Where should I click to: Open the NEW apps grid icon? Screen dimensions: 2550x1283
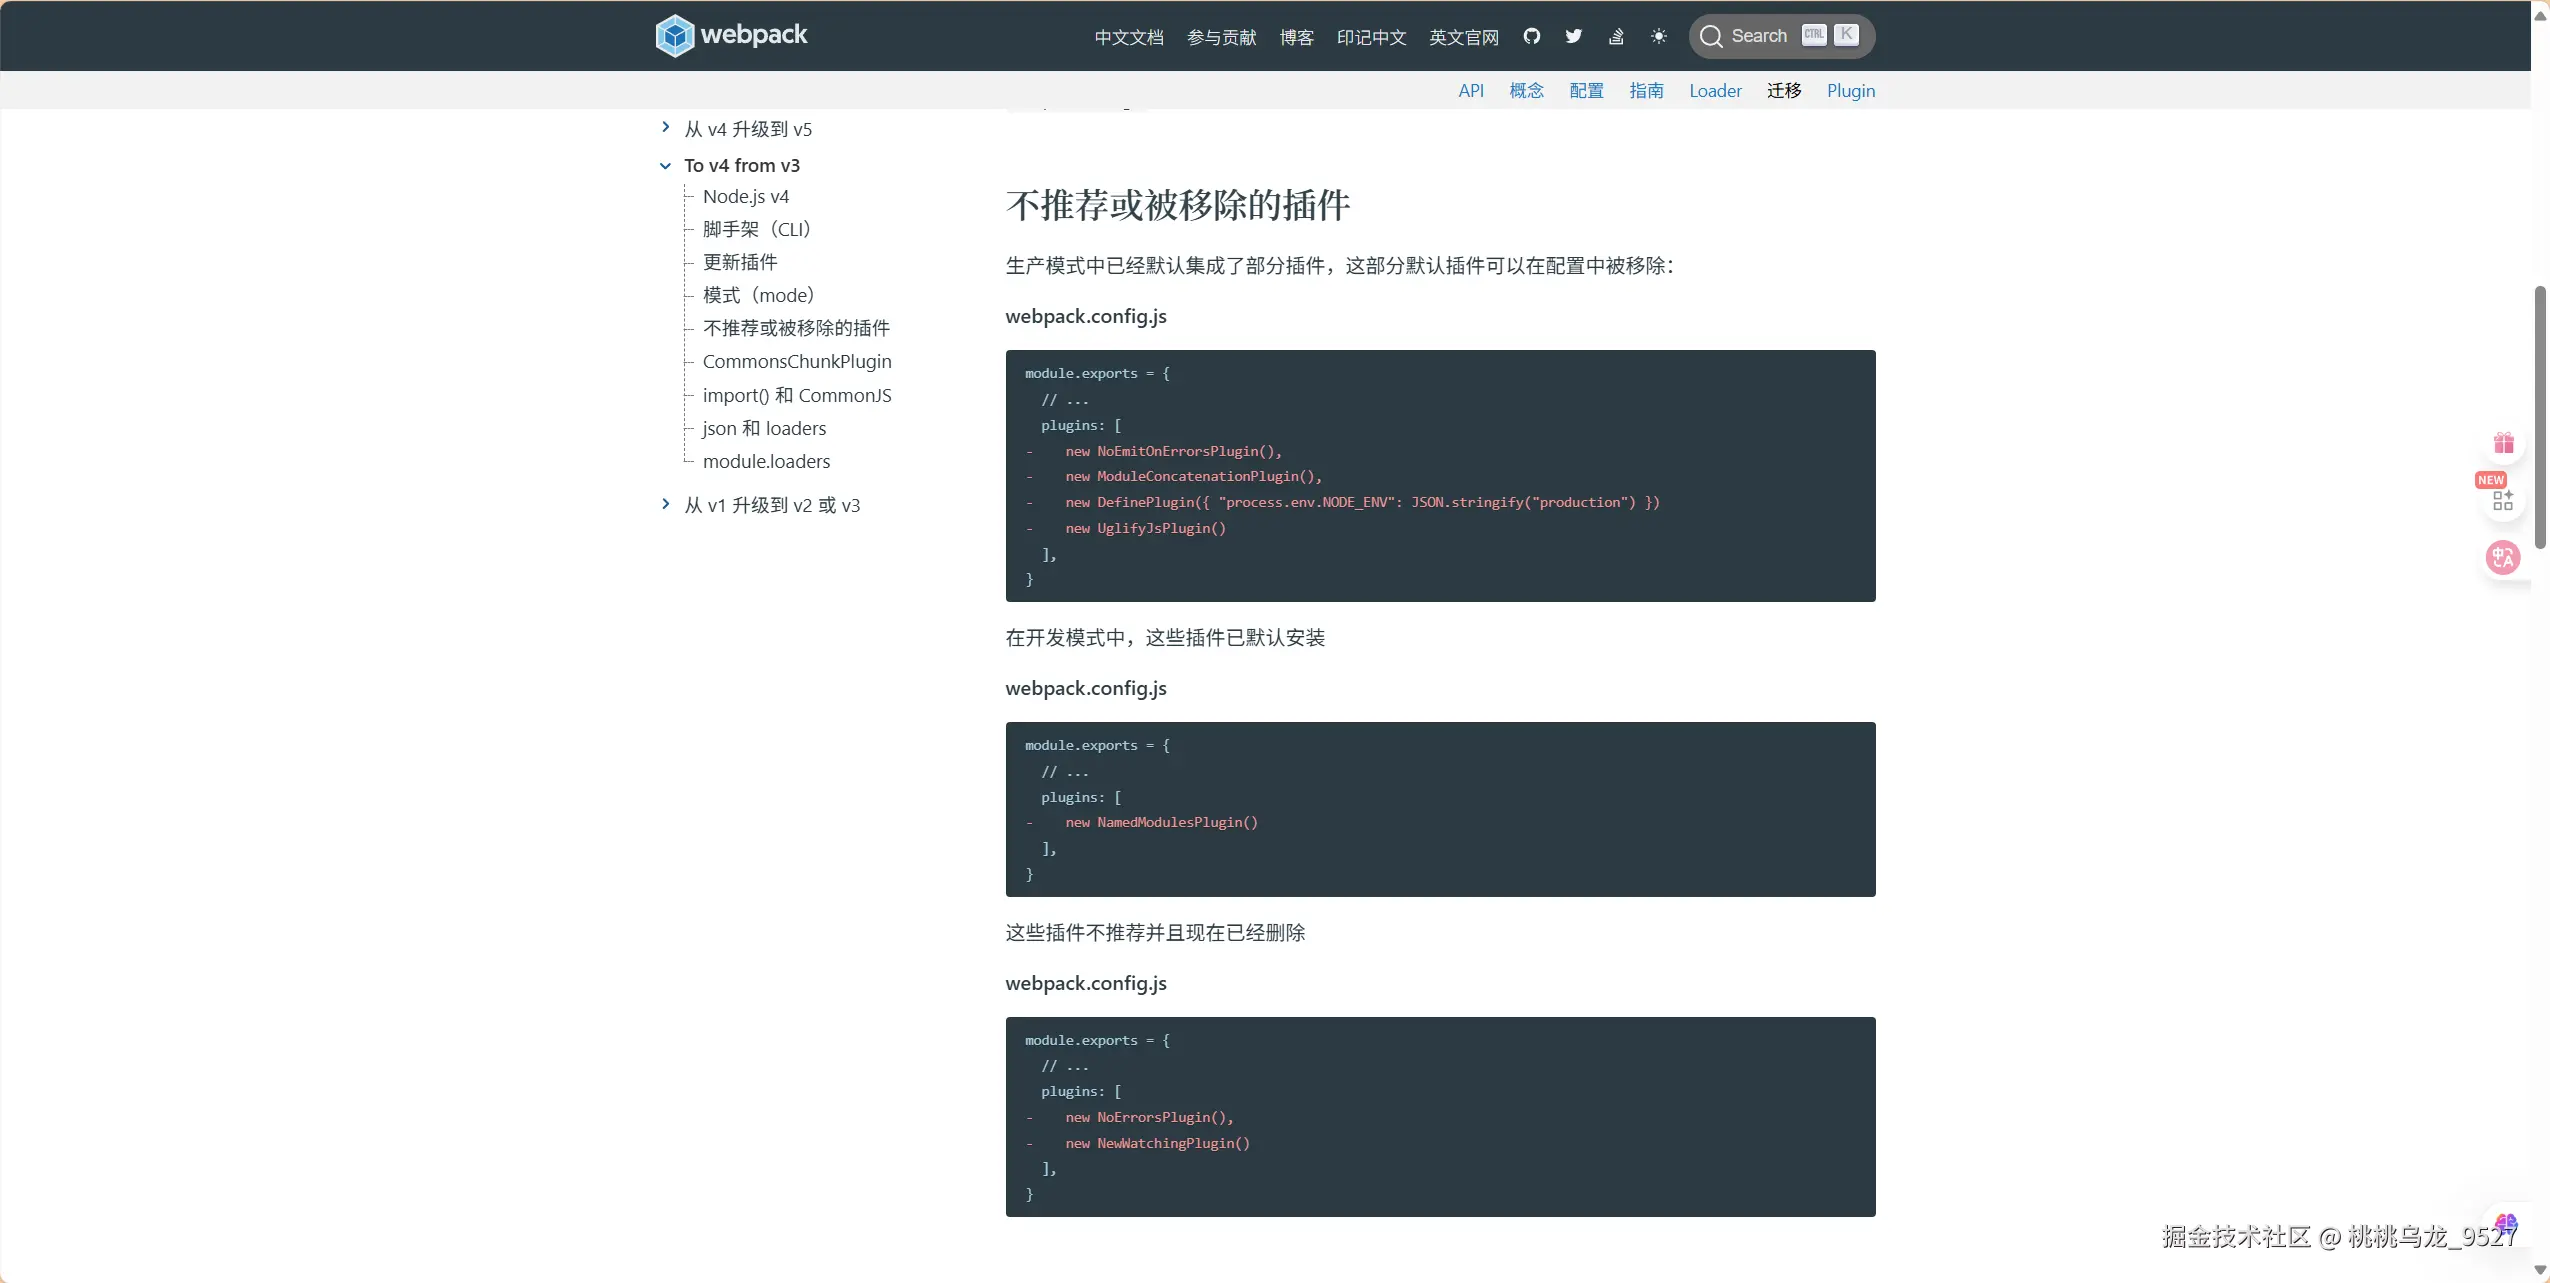click(x=2502, y=500)
